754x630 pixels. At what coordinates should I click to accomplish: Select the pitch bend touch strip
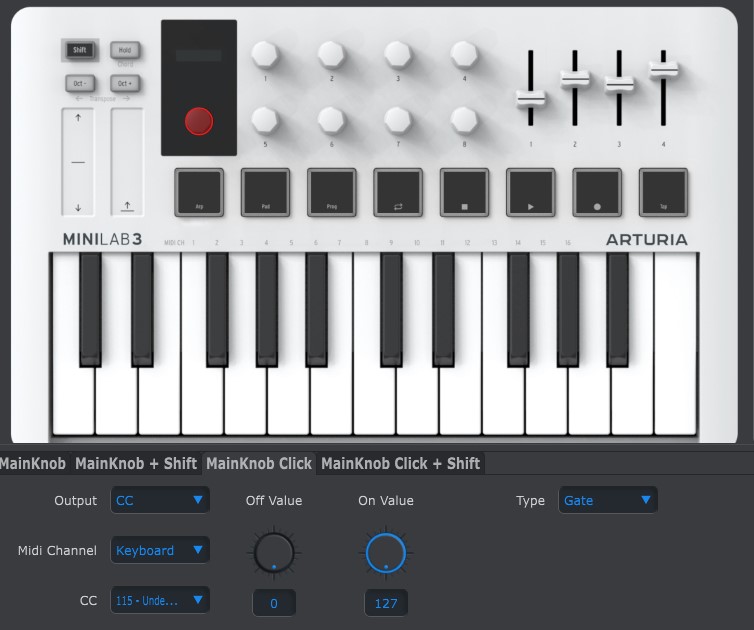coord(78,162)
